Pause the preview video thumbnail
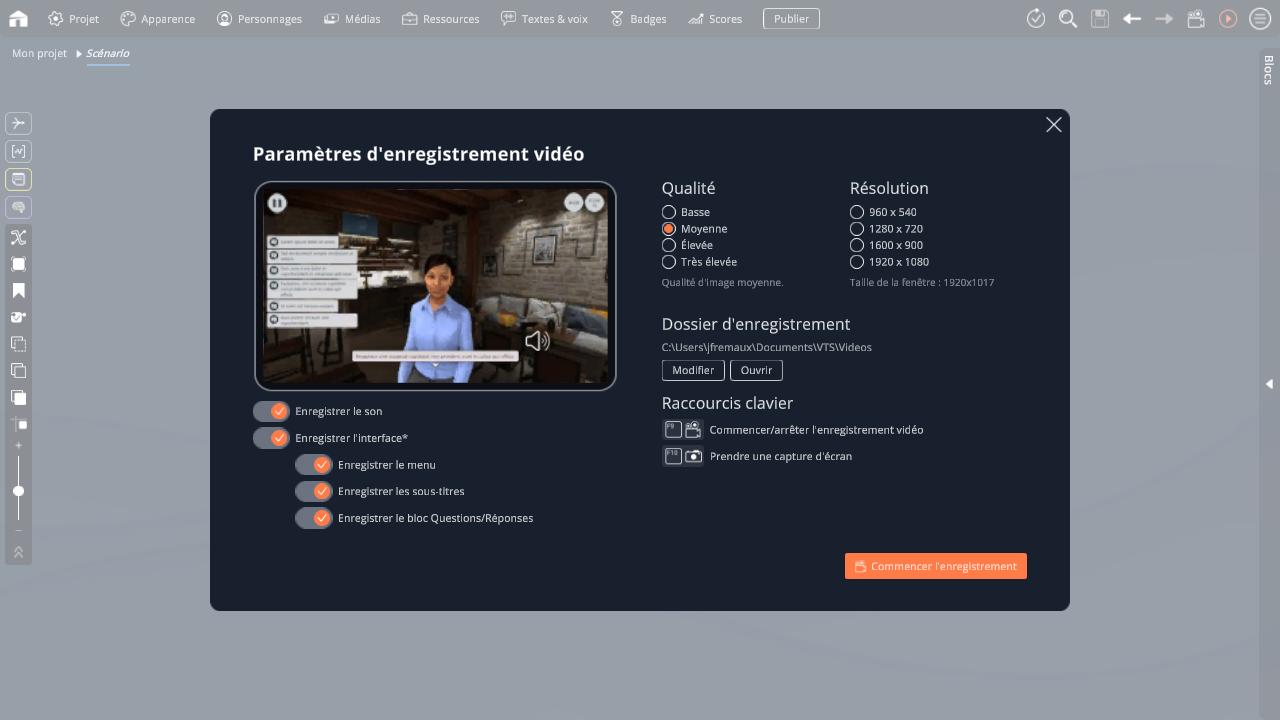The width and height of the screenshot is (1280, 720). (277, 203)
